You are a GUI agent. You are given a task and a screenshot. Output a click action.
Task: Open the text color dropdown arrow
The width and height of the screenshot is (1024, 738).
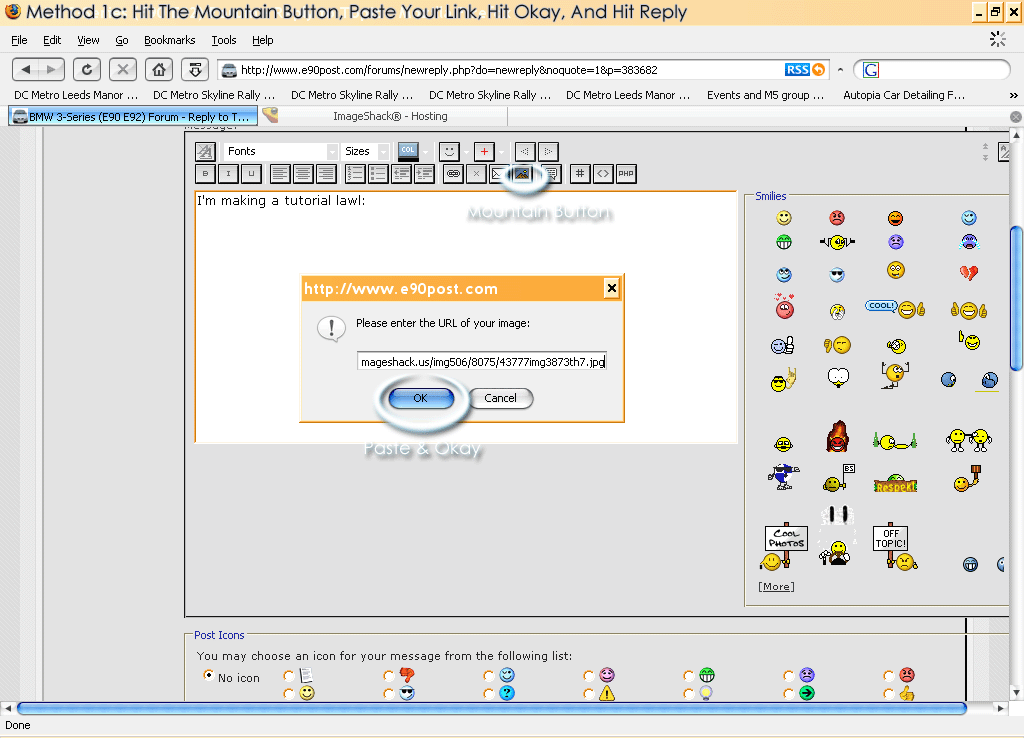coord(425,152)
